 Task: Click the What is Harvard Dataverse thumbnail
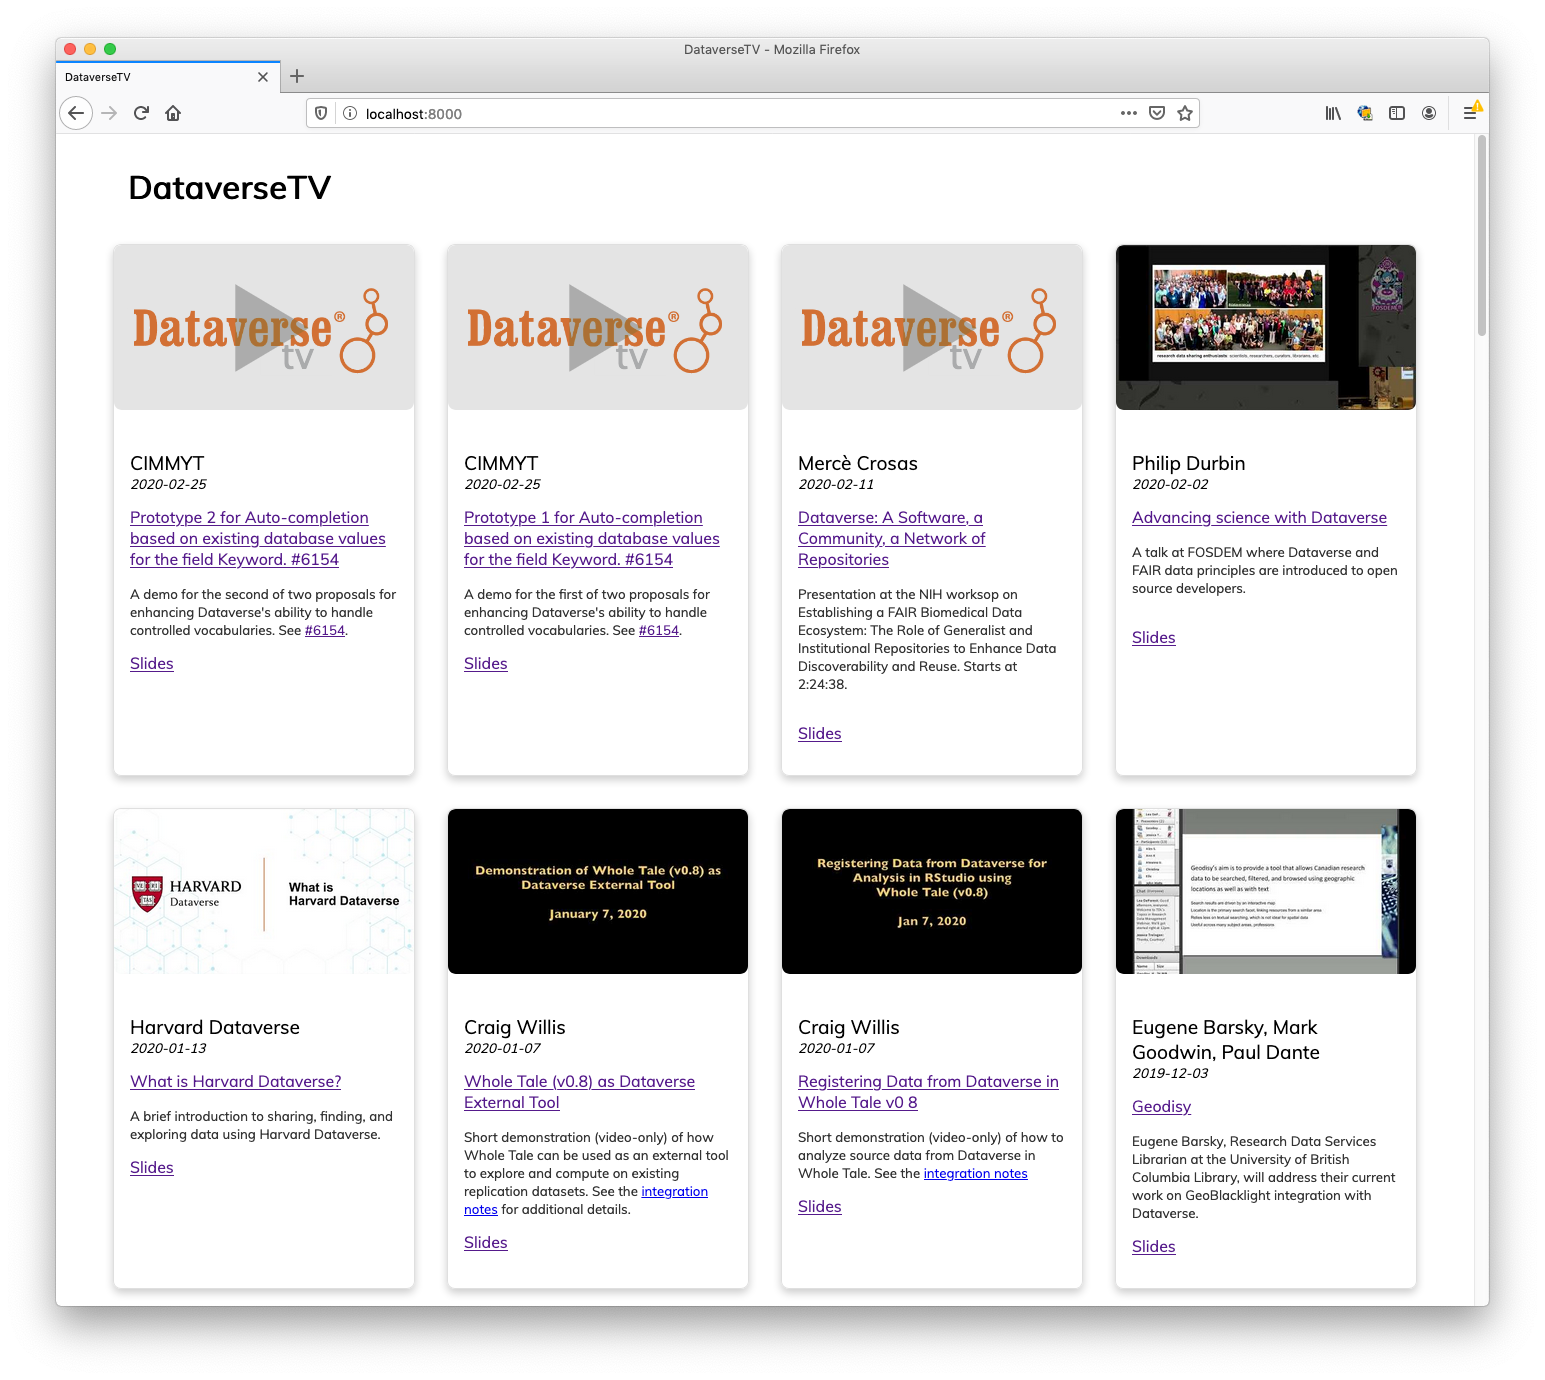tap(264, 891)
